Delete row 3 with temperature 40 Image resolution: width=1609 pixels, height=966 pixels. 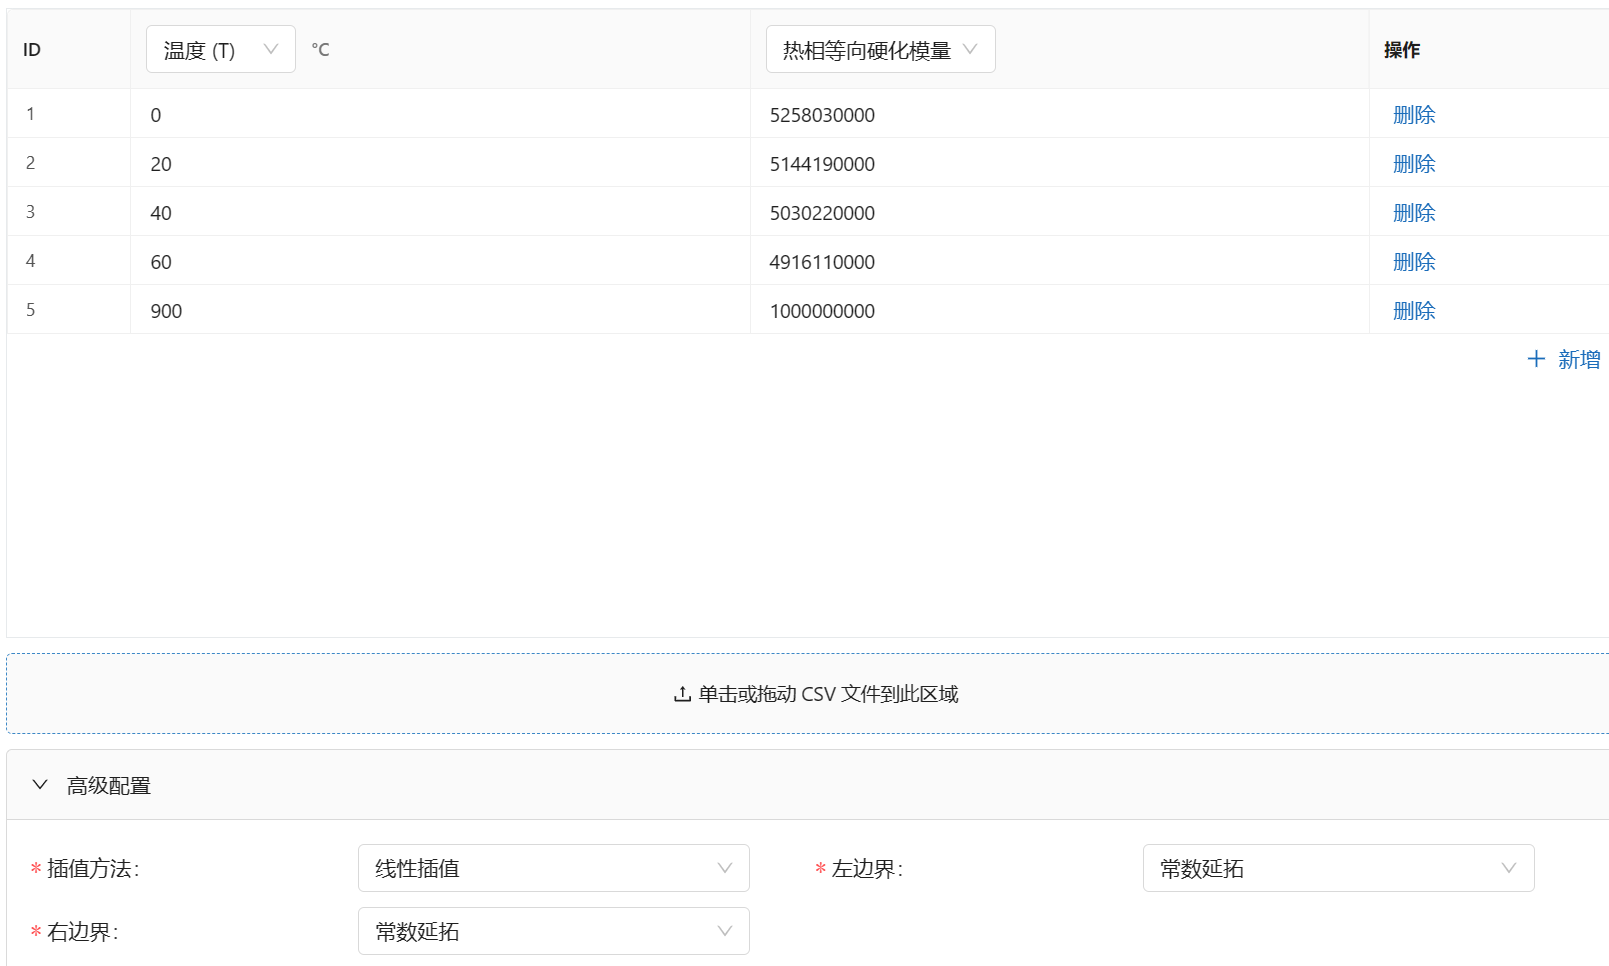[x=1414, y=212]
